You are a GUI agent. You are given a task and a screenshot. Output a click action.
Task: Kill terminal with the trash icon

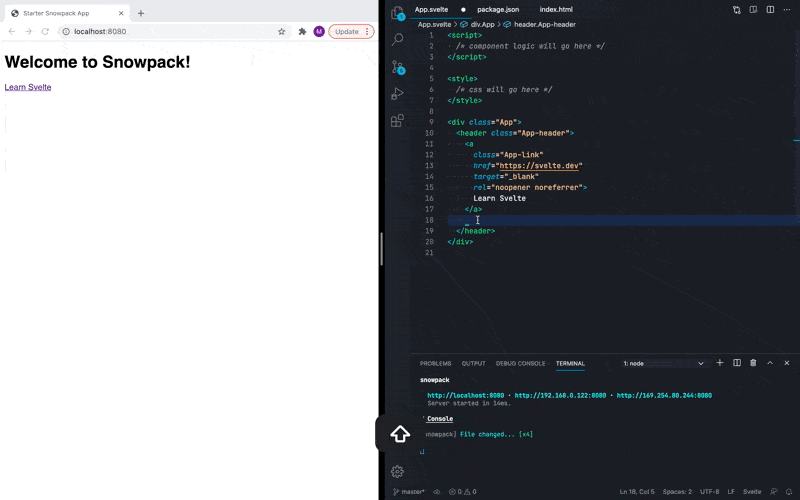[753, 363]
